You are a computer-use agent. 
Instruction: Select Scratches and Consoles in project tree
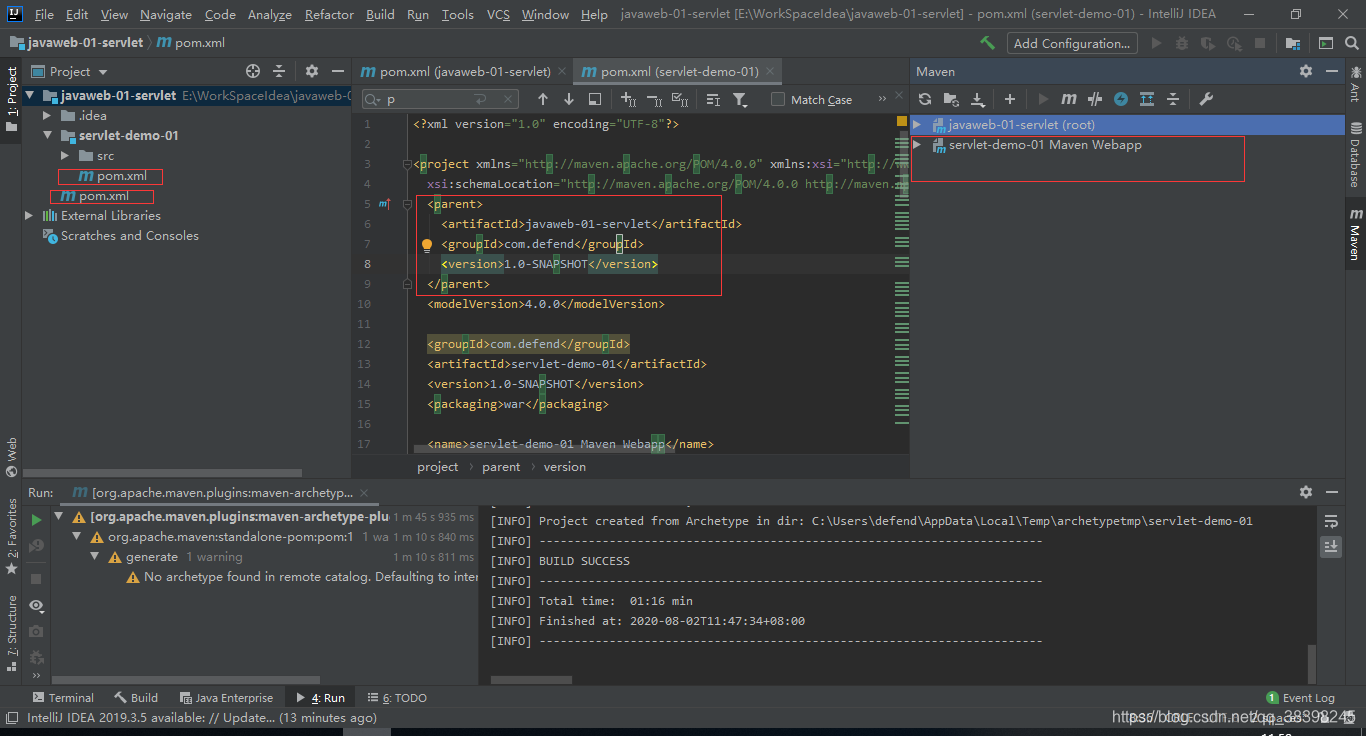pyautogui.click(x=129, y=236)
